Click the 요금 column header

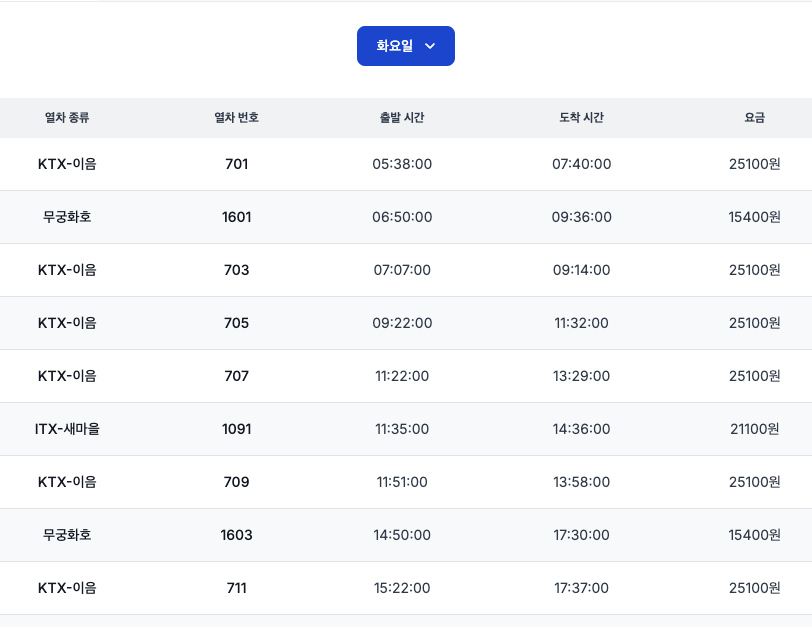point(755,118)
